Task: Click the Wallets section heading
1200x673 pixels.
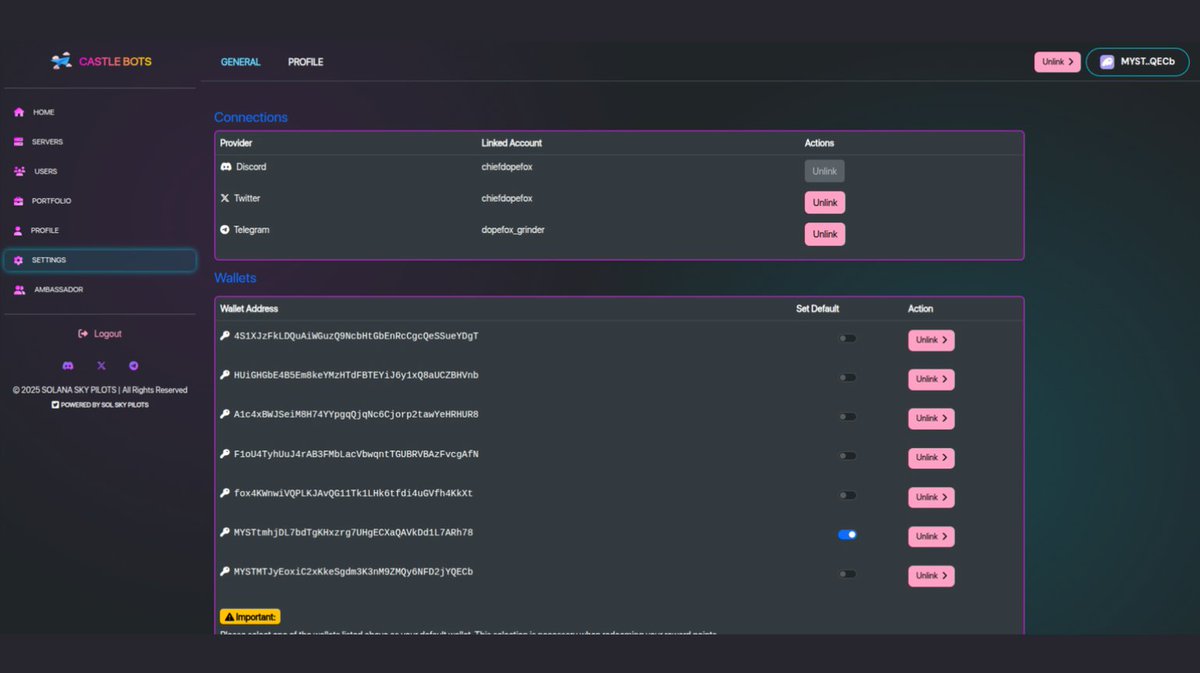Action: (235, 278)
